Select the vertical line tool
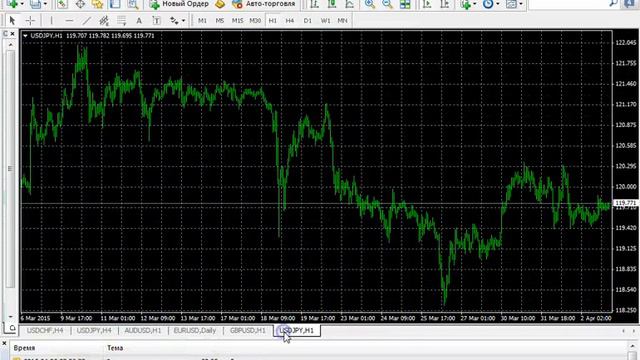 (x=51, y=20)
